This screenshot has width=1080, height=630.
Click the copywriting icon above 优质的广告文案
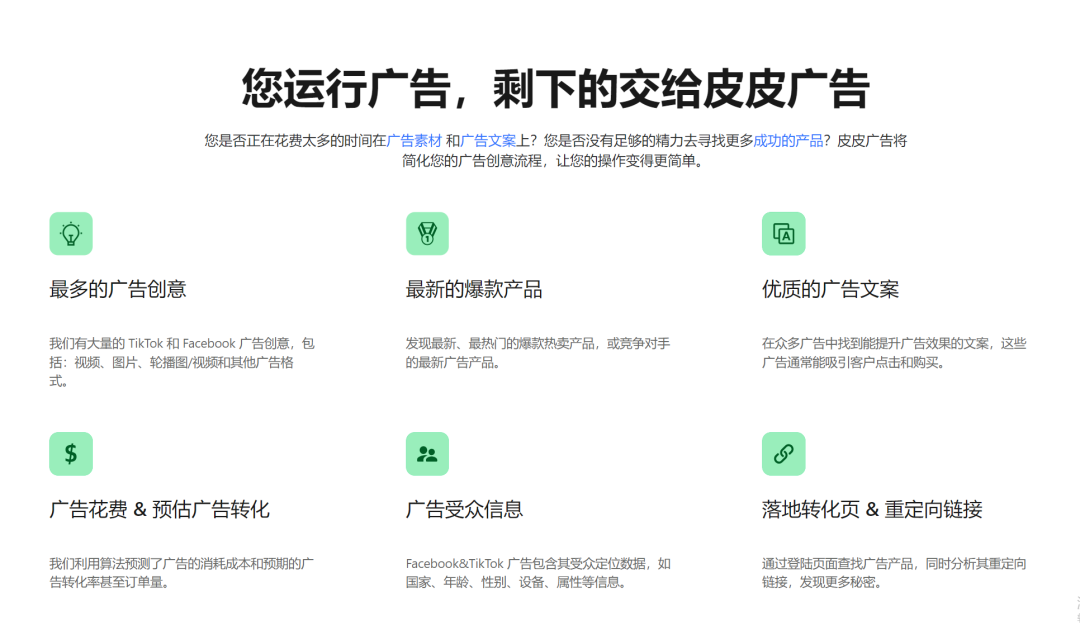(x=784, y=233)
